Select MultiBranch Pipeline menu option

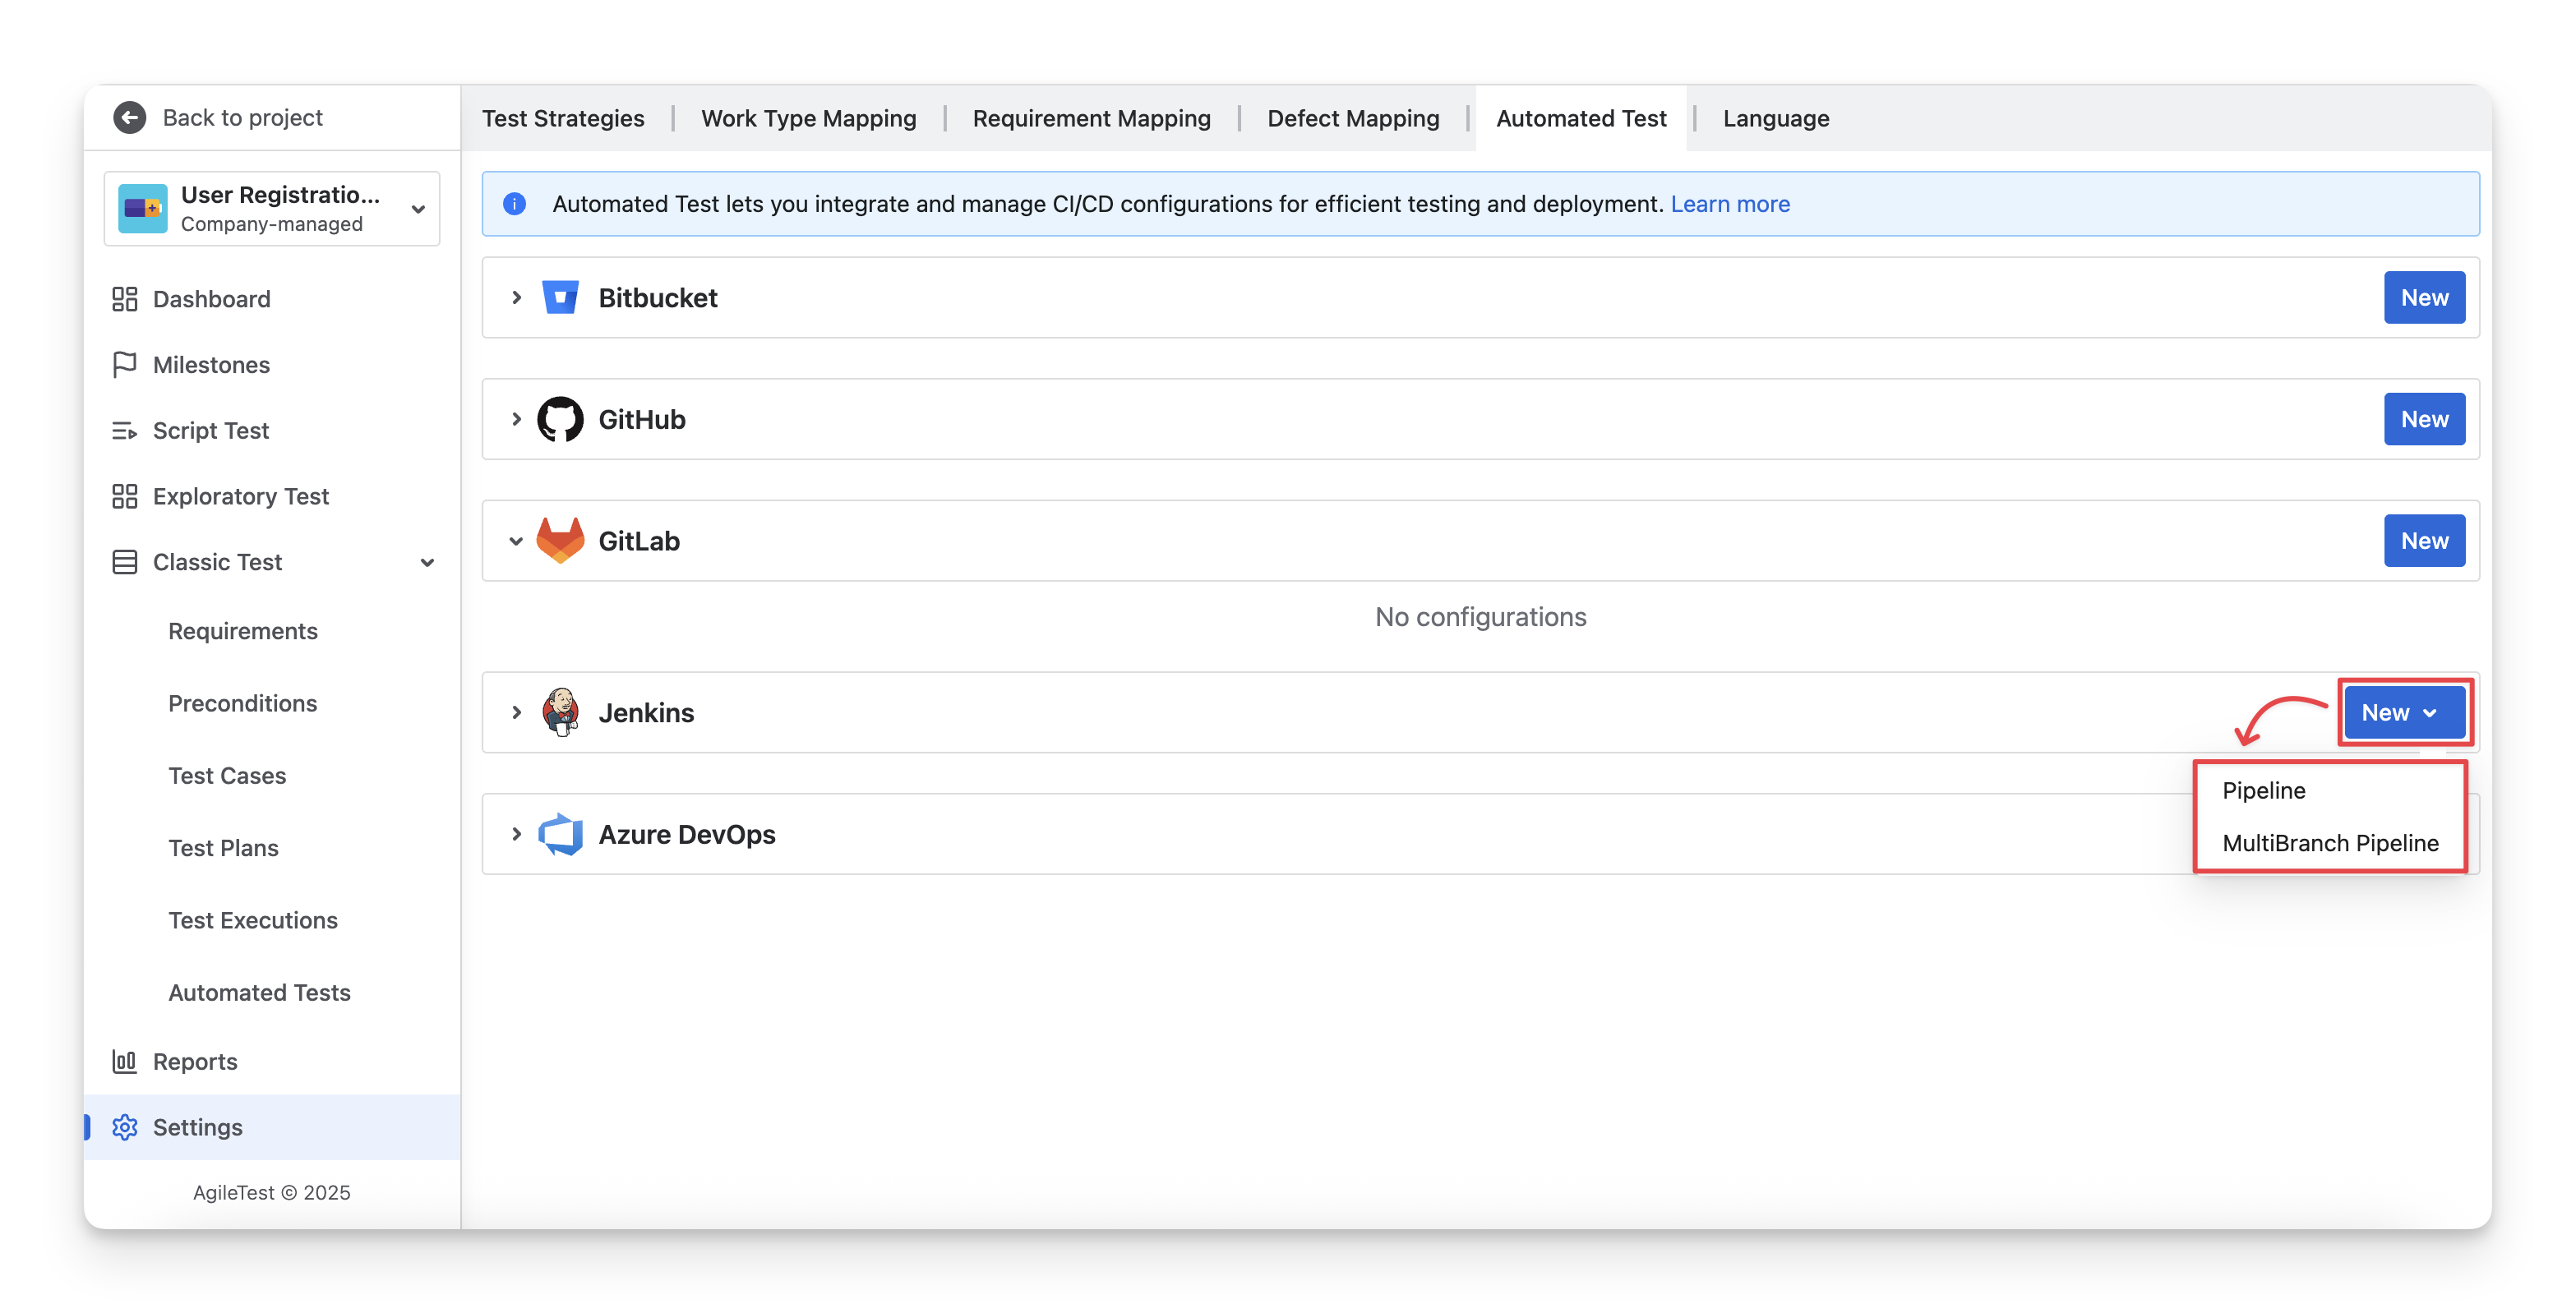click(x=2330, y=843)
